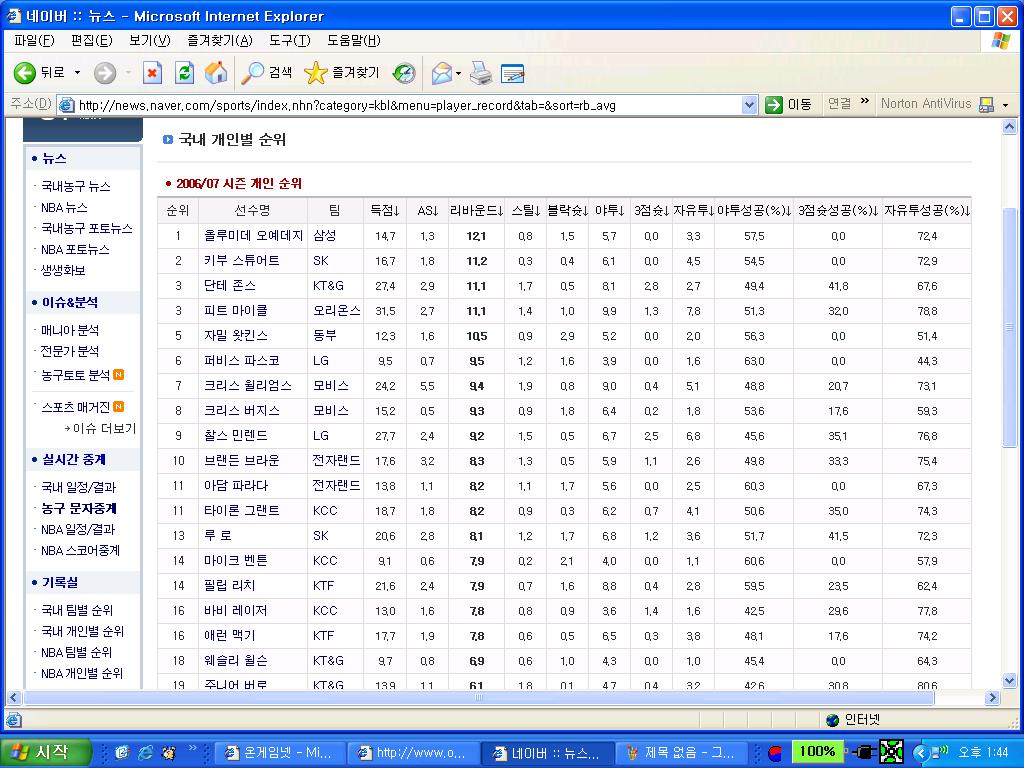
Task: Sort table by AS column
Action: [428, 210]
